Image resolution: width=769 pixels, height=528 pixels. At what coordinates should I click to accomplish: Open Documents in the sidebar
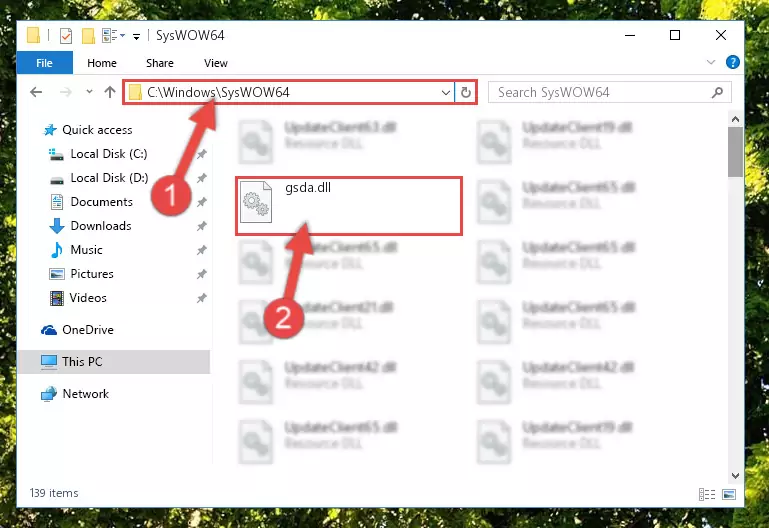tap(102, 202)
